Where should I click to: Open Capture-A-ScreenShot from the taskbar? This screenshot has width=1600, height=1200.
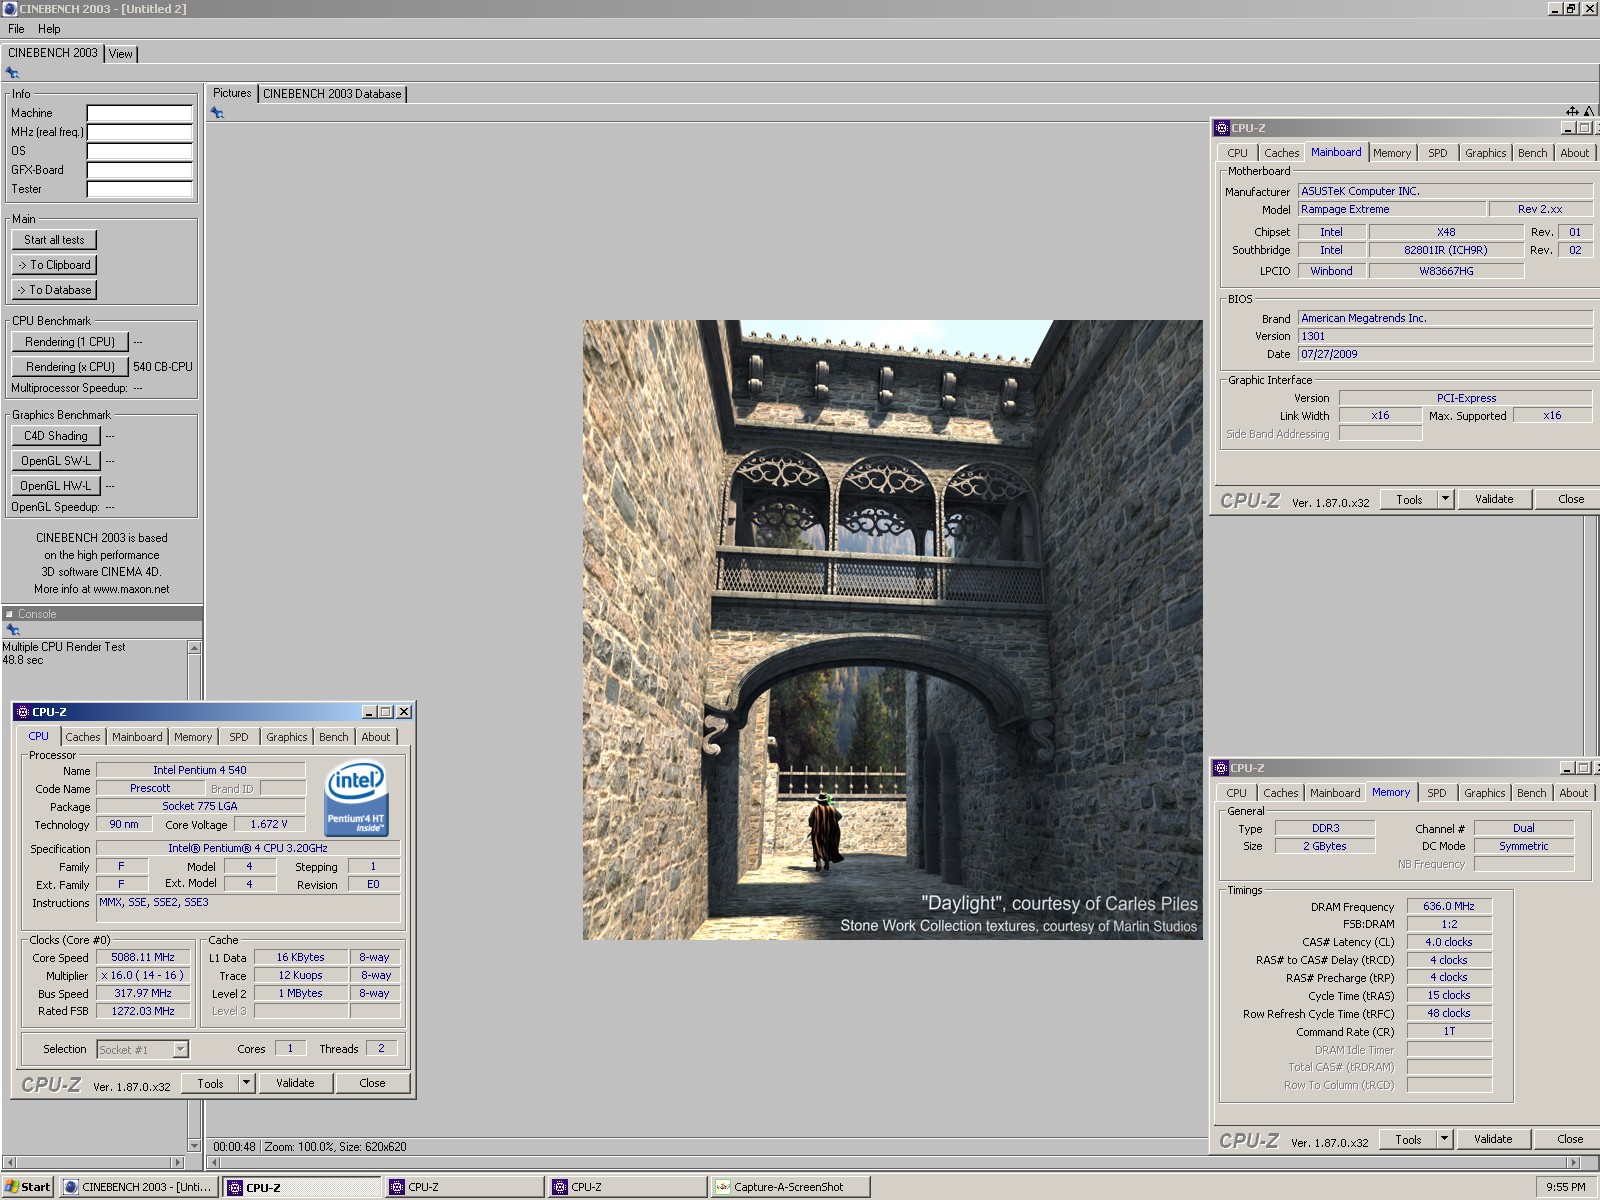click(x=790, y=1187)
